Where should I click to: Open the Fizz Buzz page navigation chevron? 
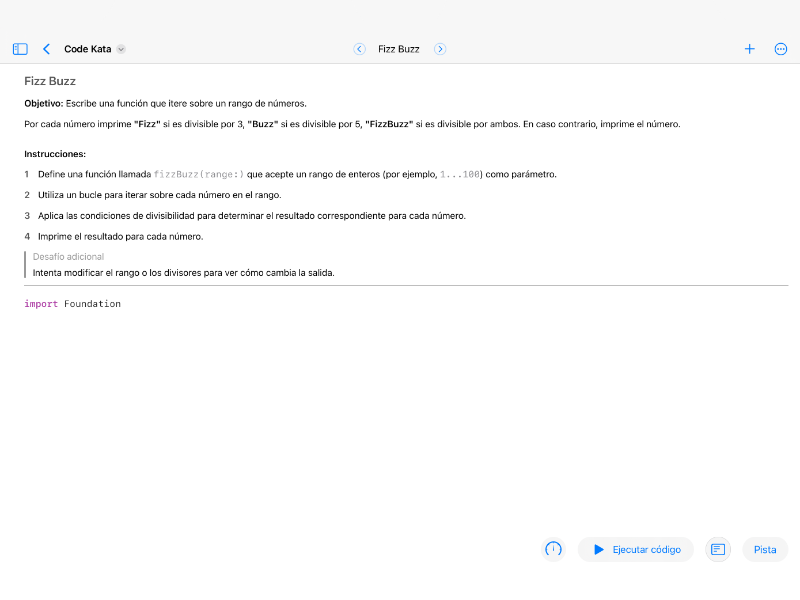[439, 48]
